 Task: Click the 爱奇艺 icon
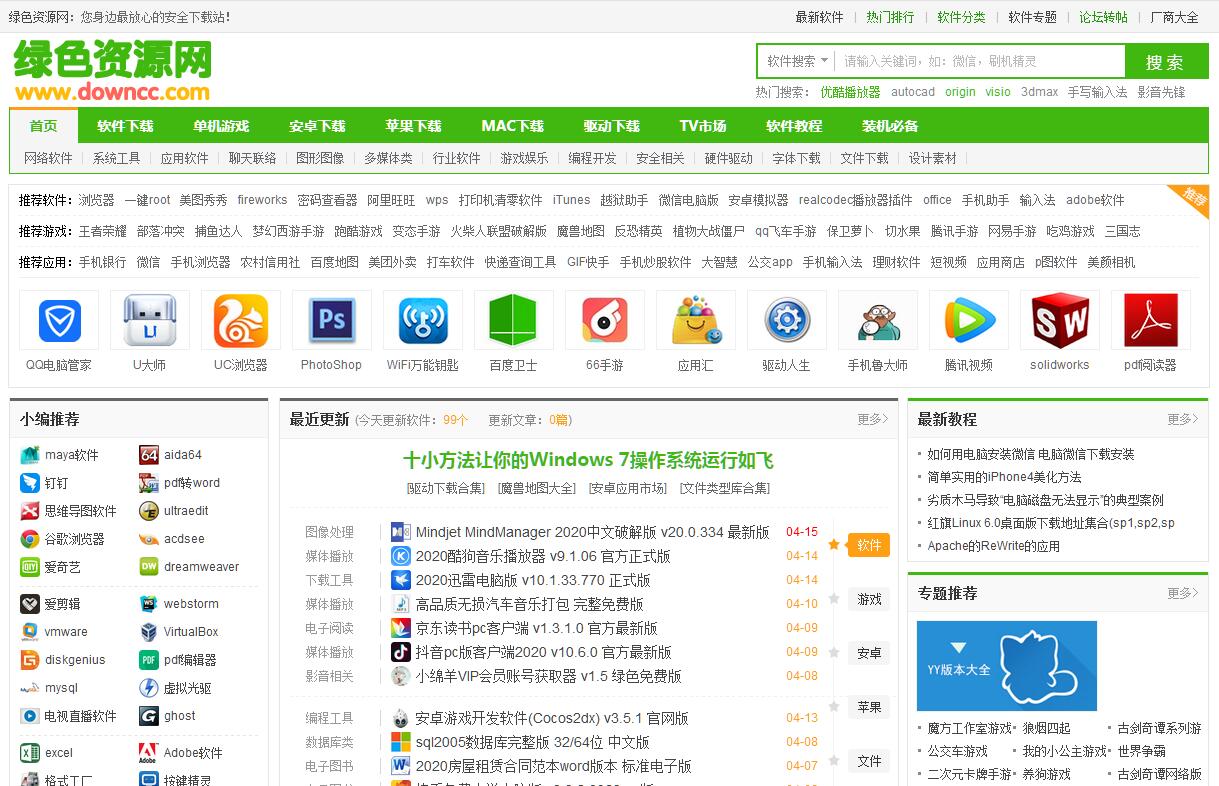(x=29, y=567)
